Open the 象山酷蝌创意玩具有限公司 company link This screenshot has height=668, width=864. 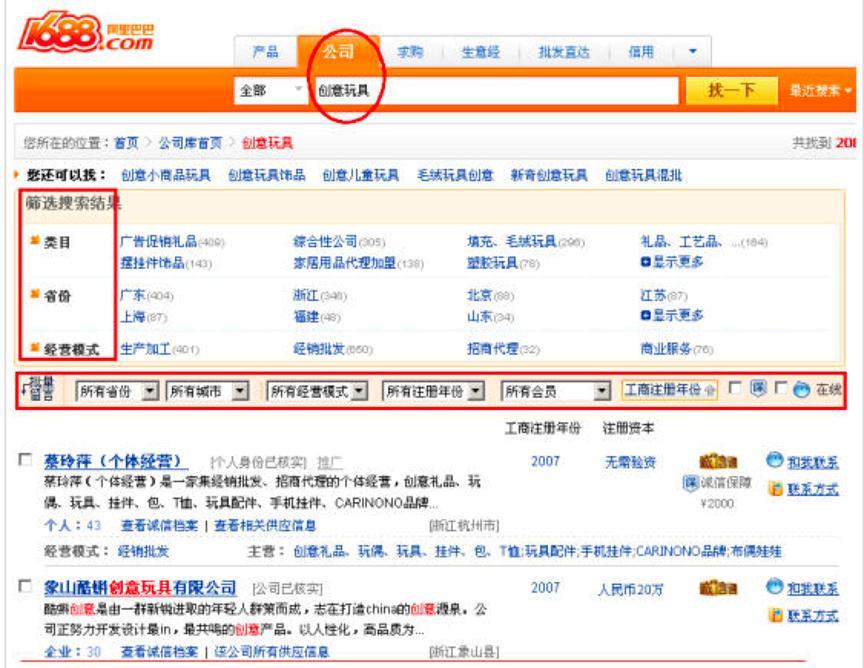coord(140,588)
